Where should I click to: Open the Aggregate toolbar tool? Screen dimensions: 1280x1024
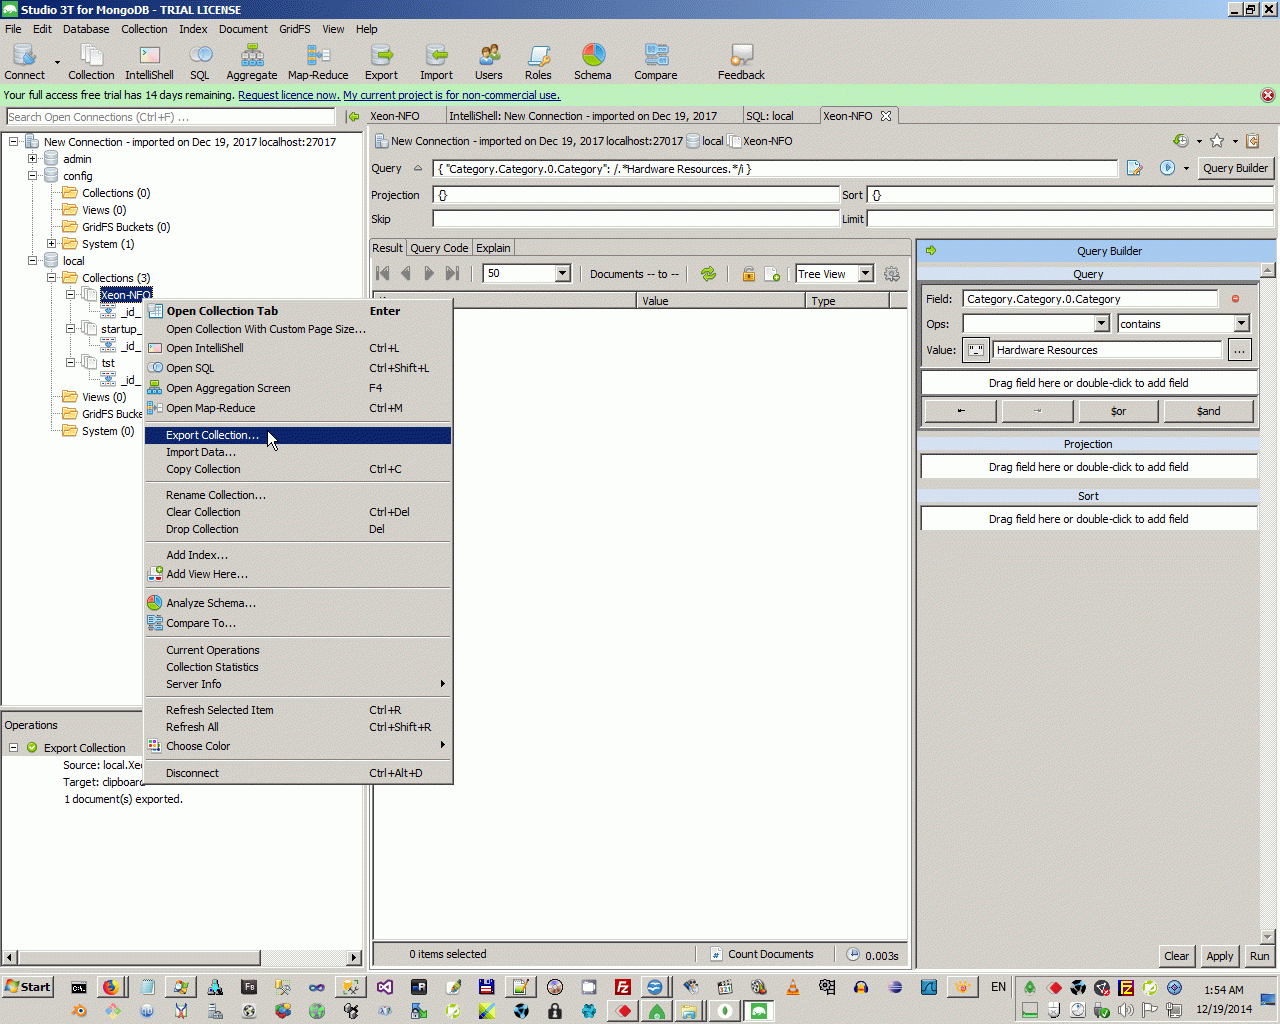252,62
